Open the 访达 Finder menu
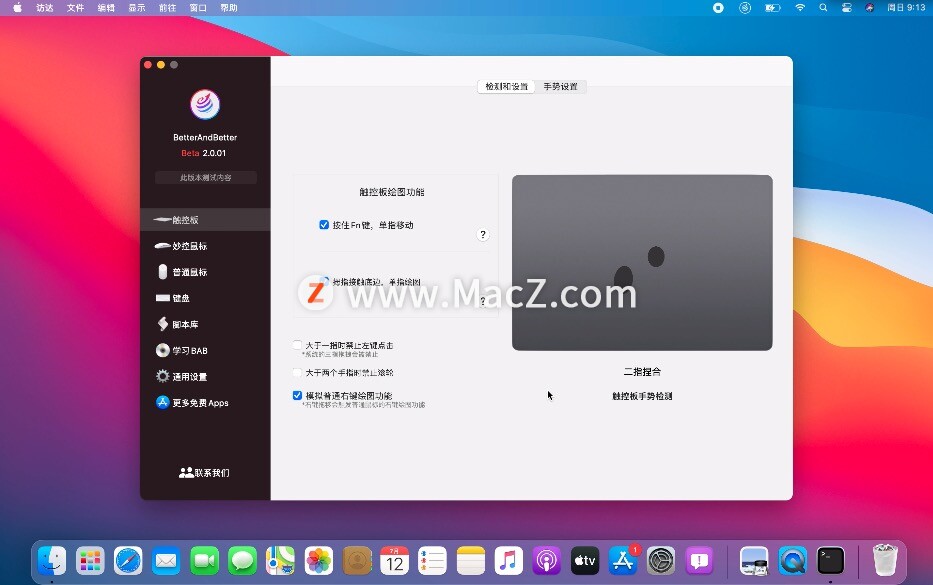933x585 pixels. click(x=45, y=8)
